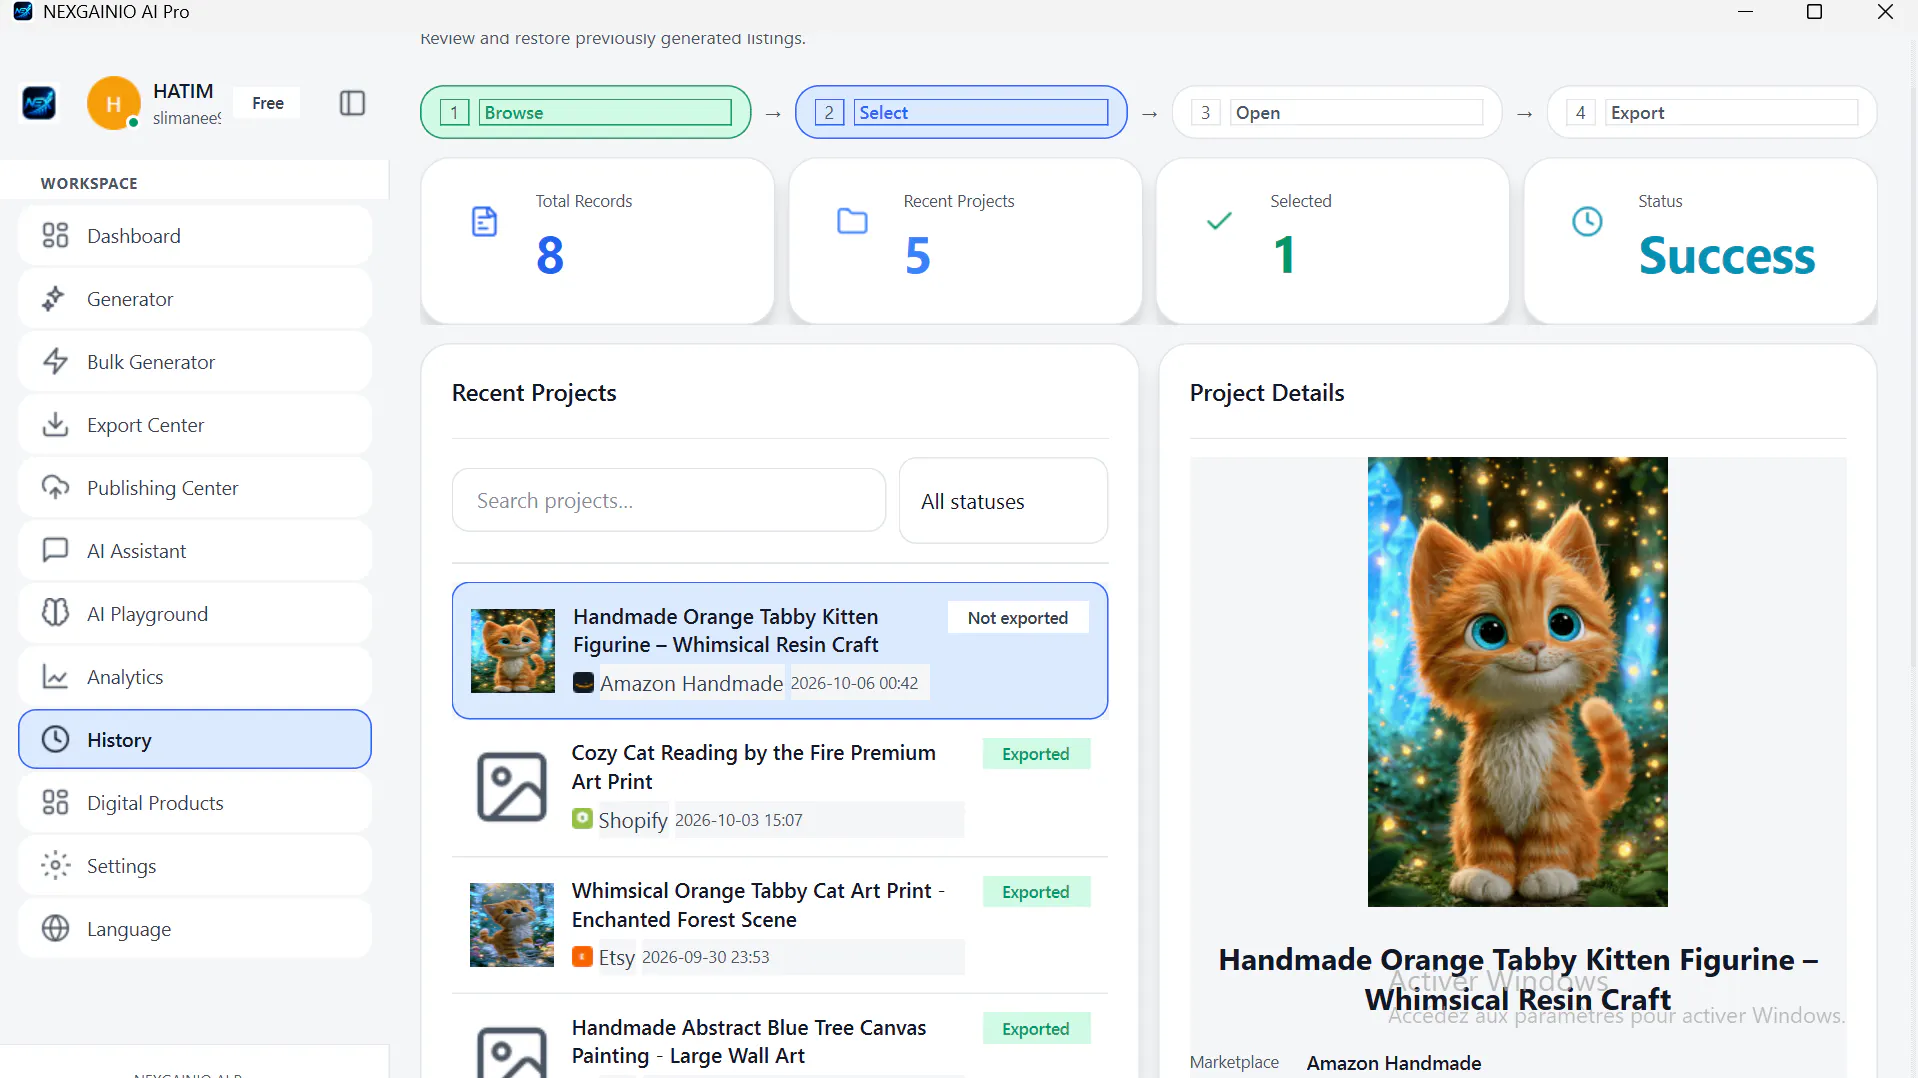Go to the Export step
The height and width of the screenshot is (1078, 1918).
(1711, 112)
